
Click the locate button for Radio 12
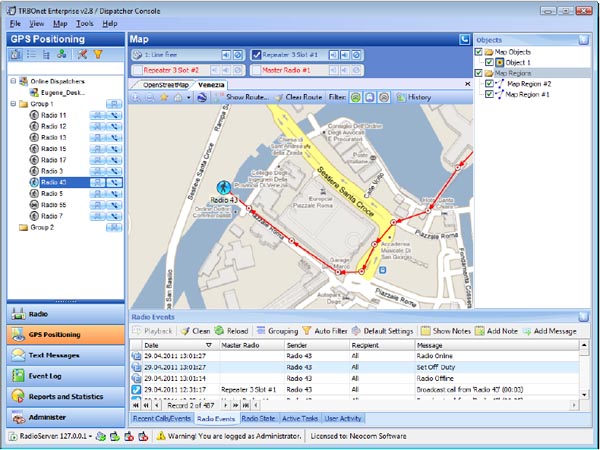coord(98,126)
